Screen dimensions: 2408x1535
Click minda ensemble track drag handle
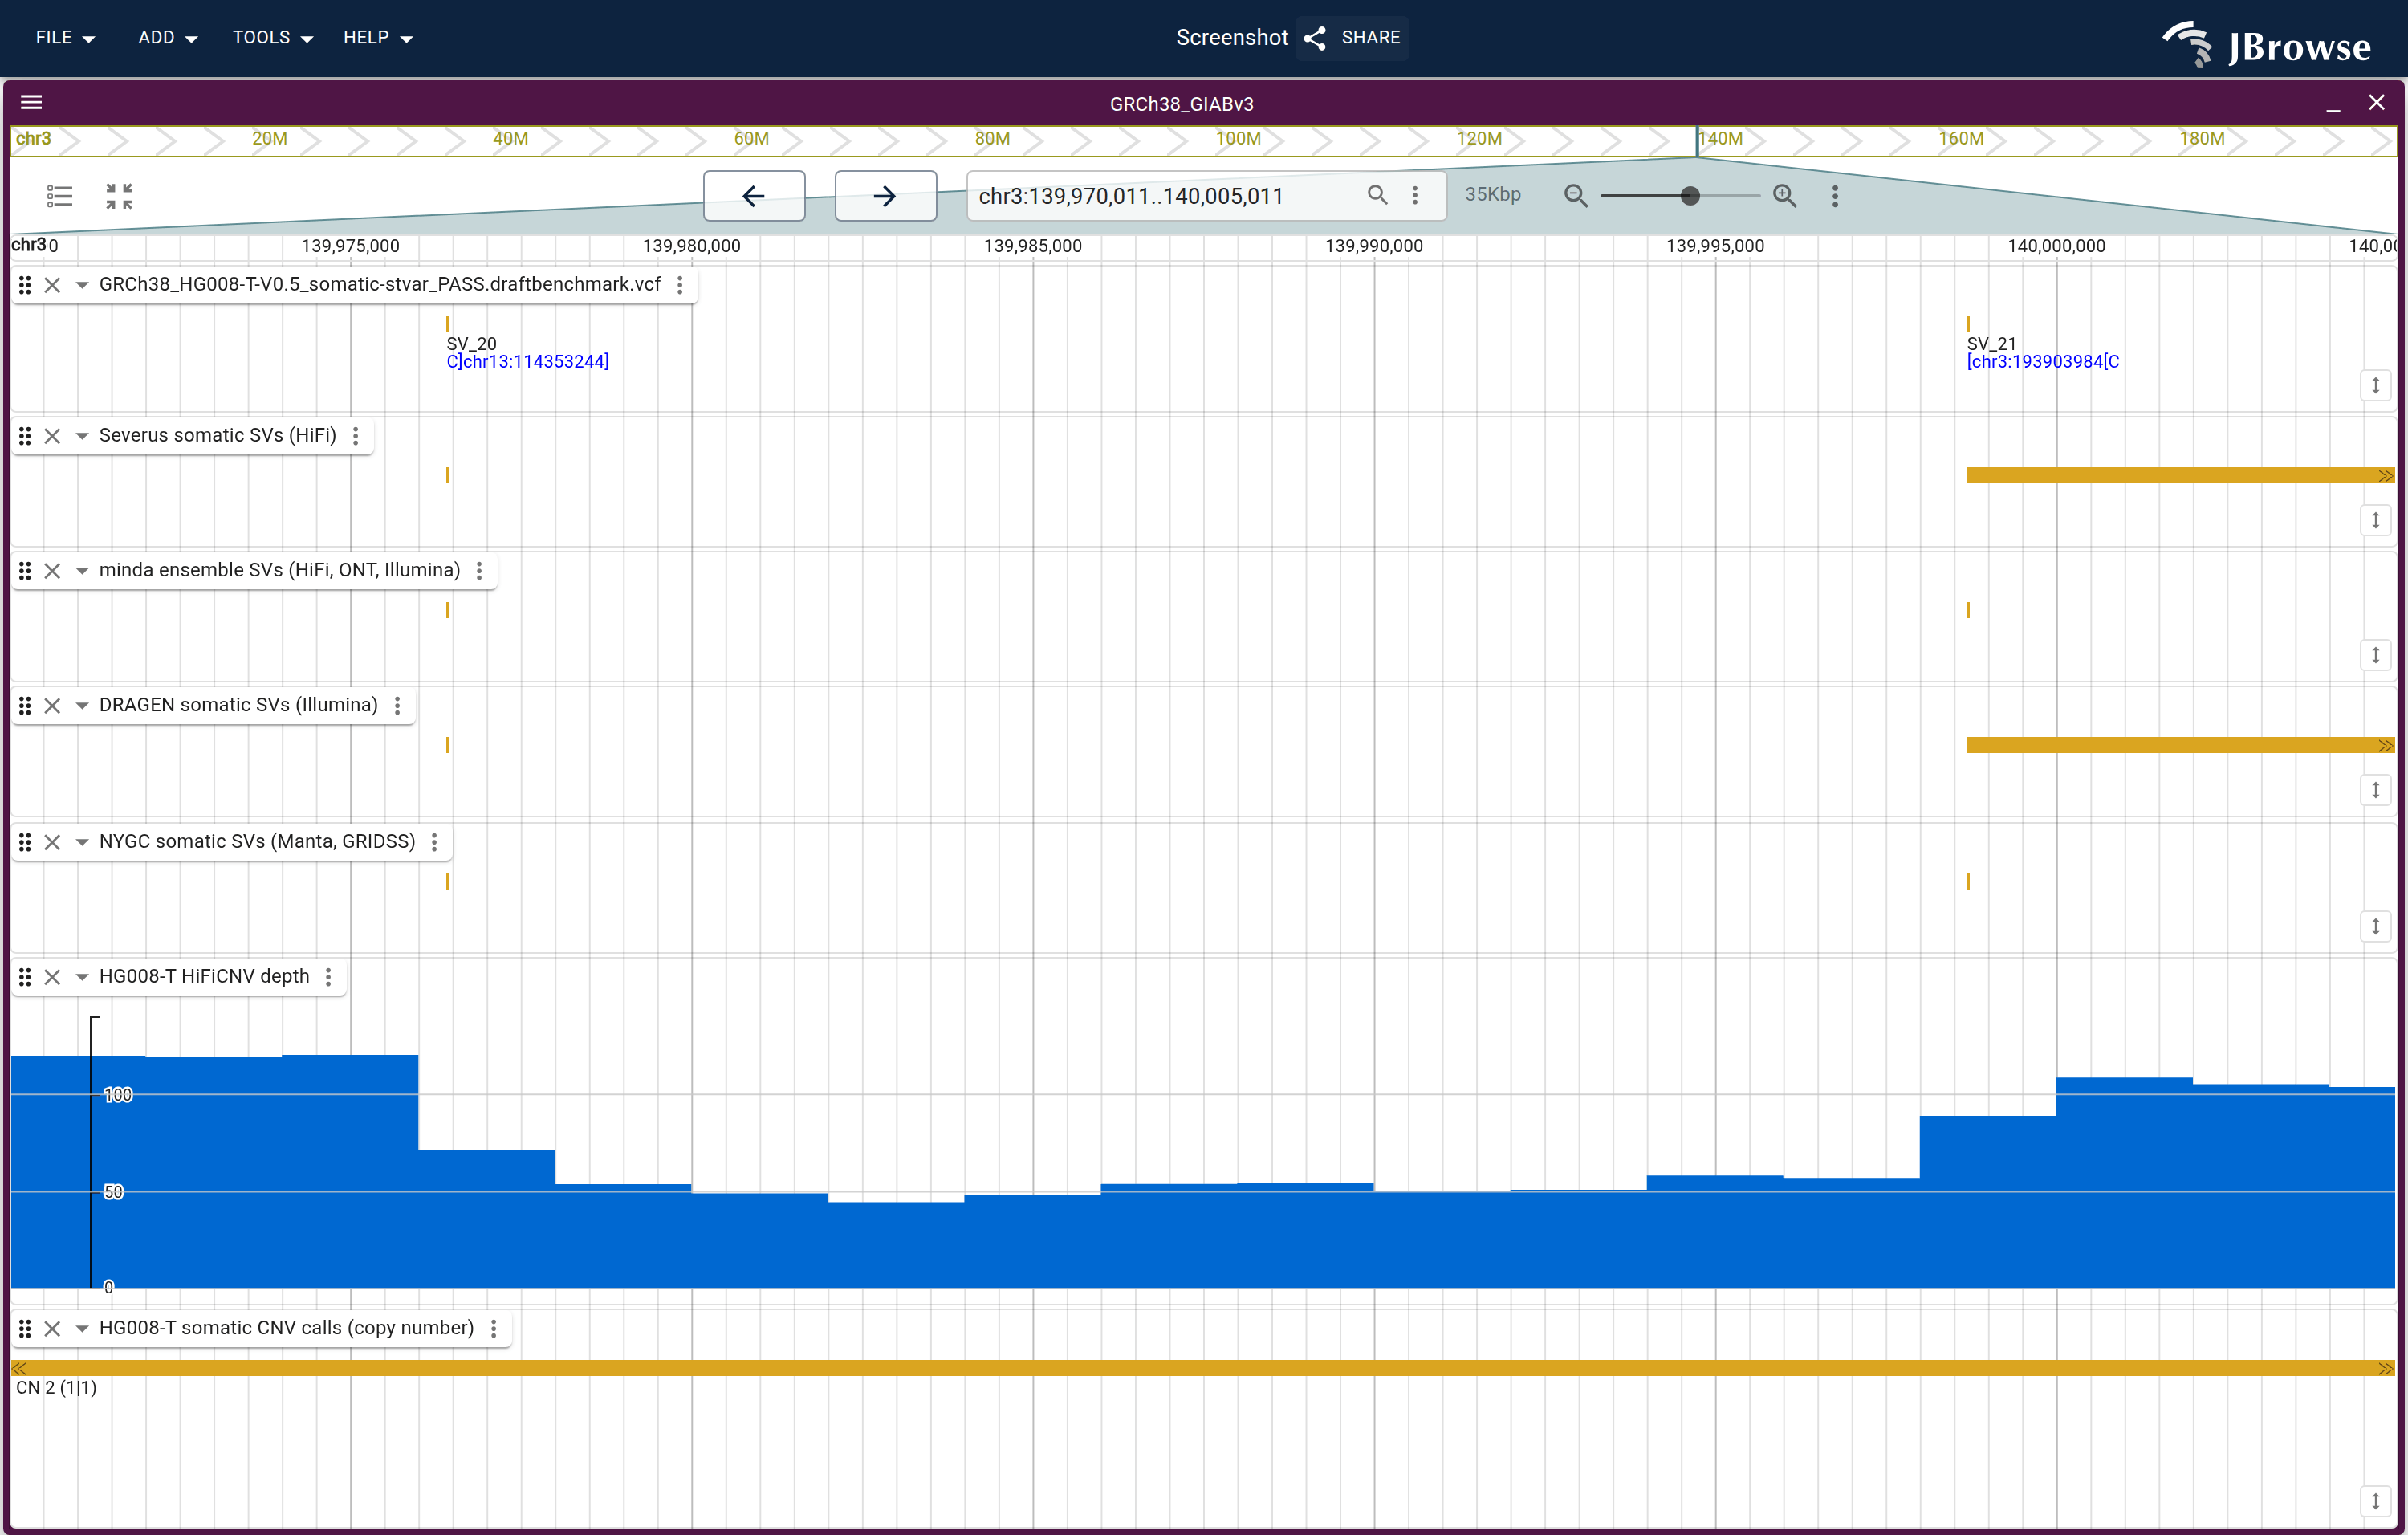[25, 571]
